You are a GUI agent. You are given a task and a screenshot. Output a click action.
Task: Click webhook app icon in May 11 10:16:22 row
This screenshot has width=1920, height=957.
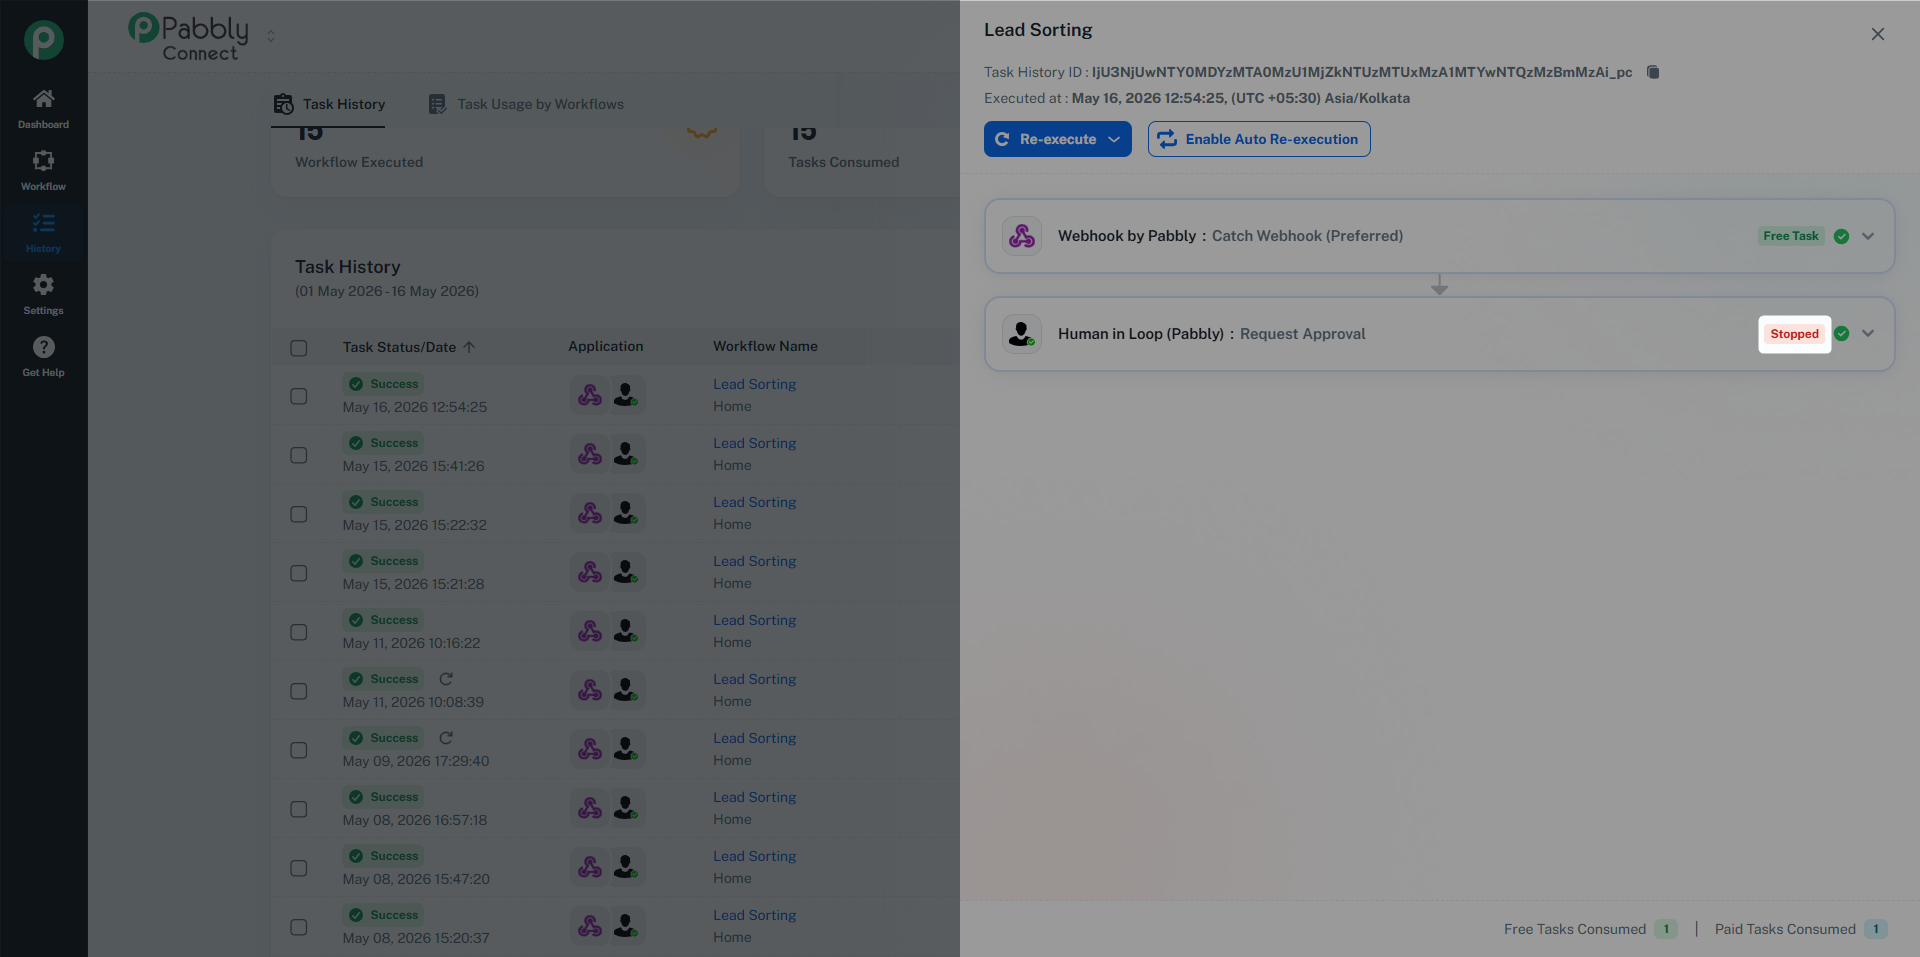click(x=590, y=631)
